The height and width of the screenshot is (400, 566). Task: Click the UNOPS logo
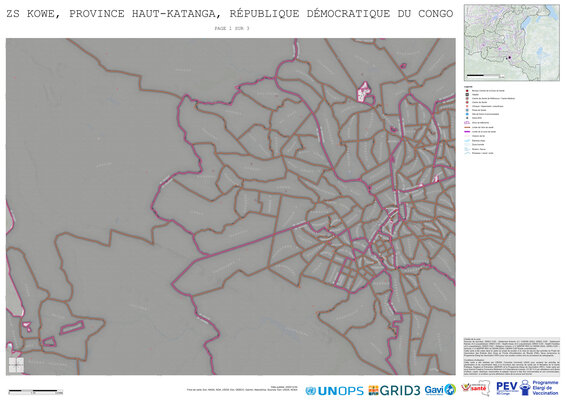coord(334,391)
